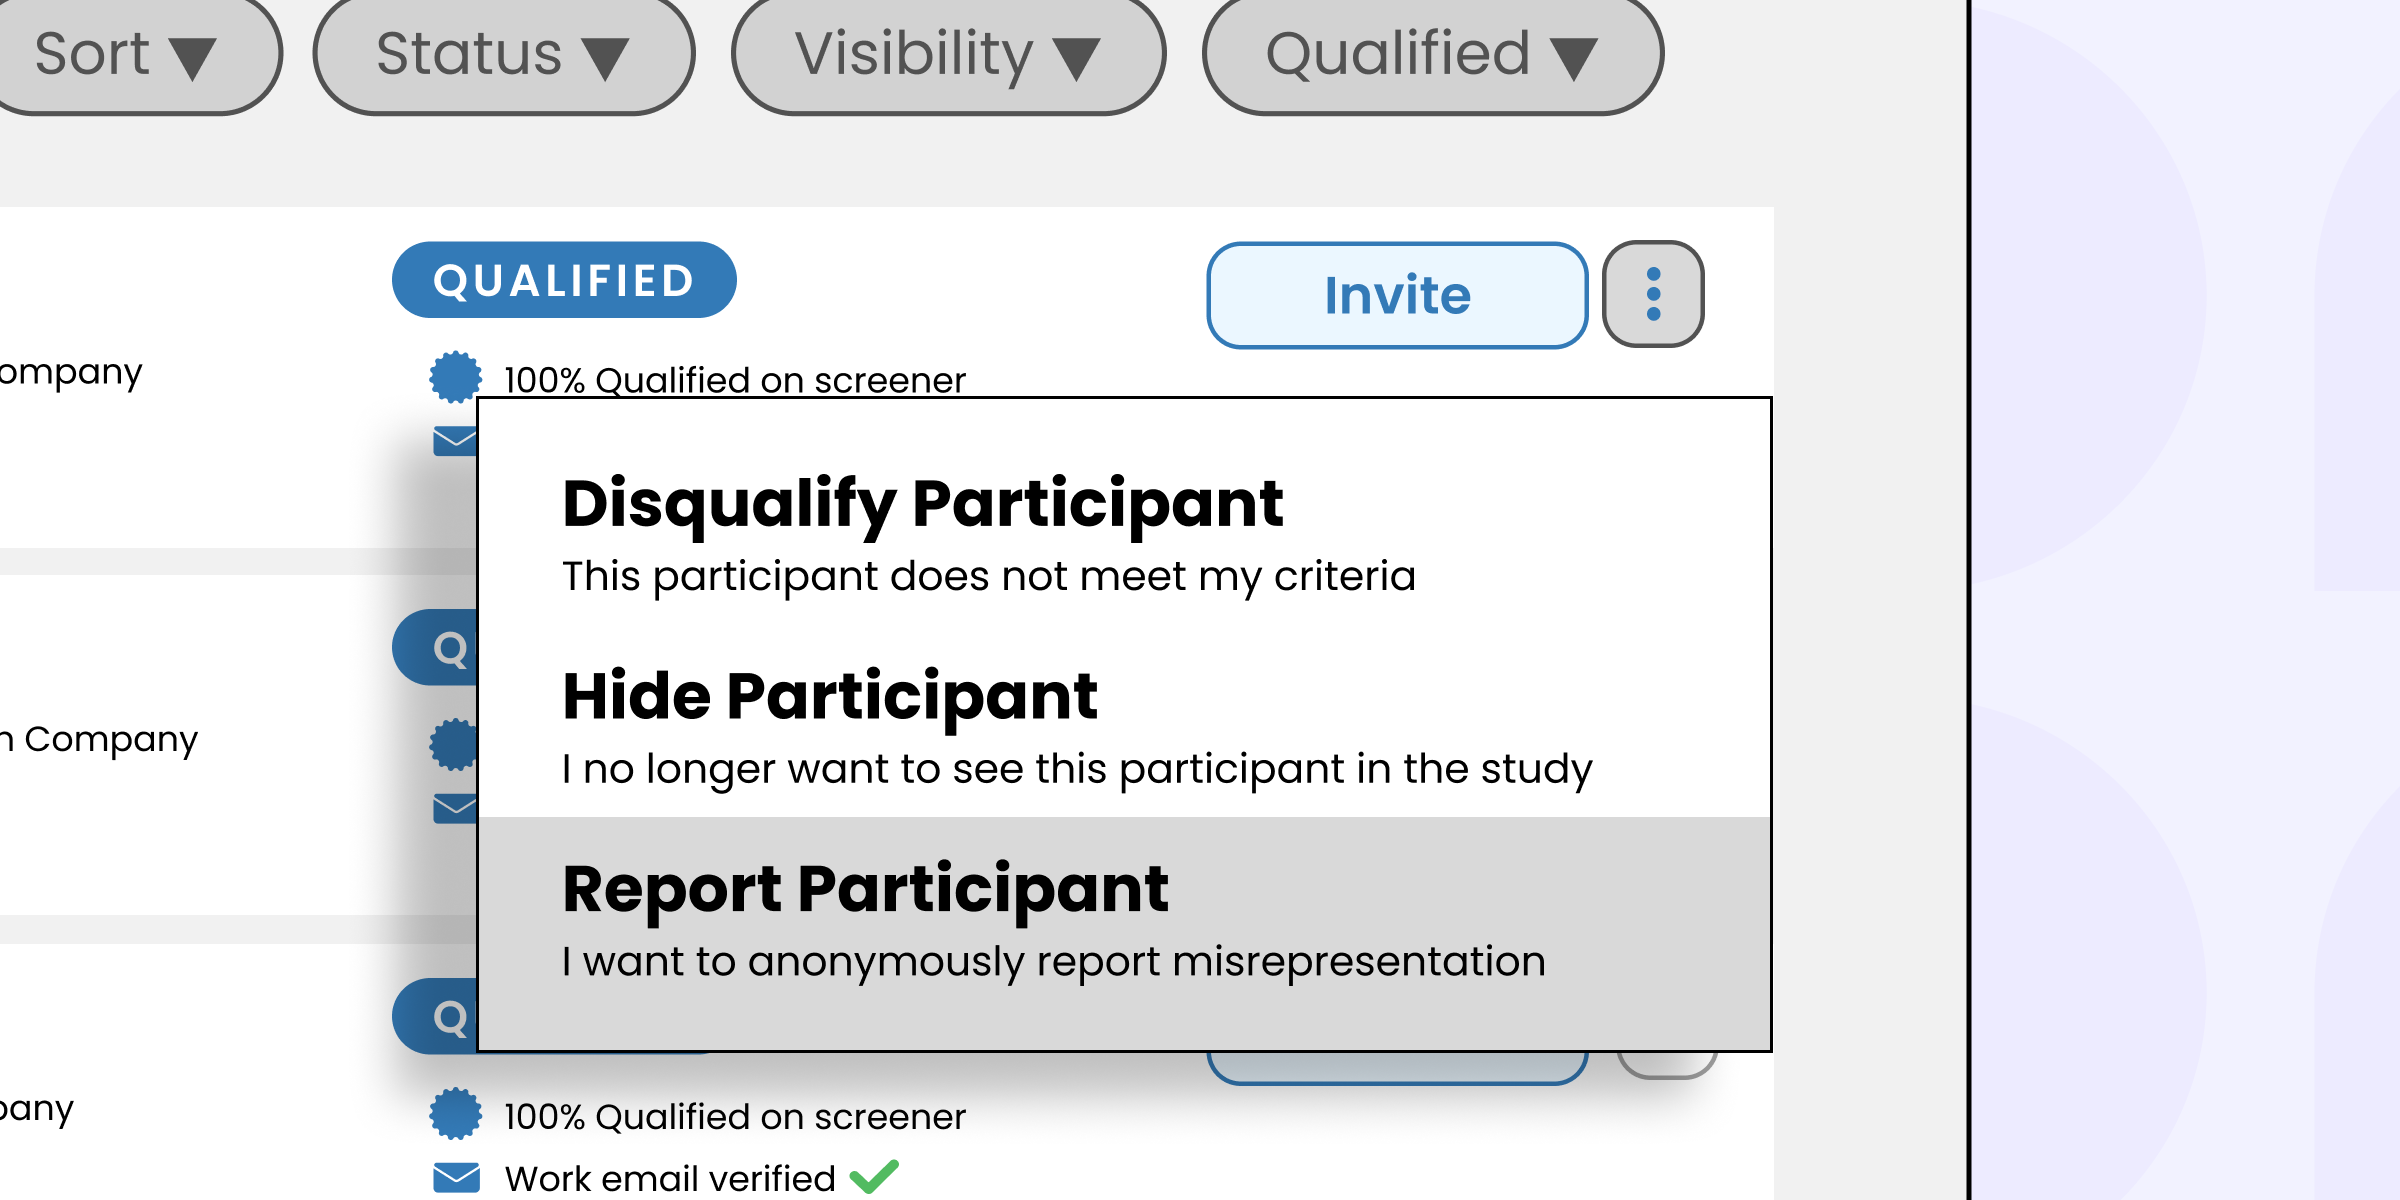The image size is (2400, 1200).
Task: Open the Sort dropdown
Action: [126, 54]
